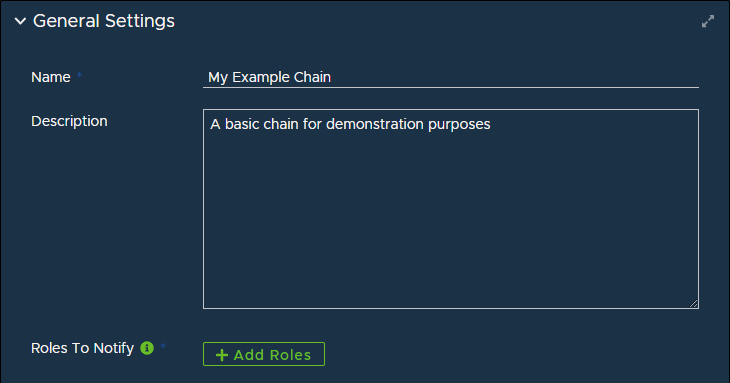Click the Description field label
The height and width of the screenshot is (383, 730).
[x=69, y=121]
